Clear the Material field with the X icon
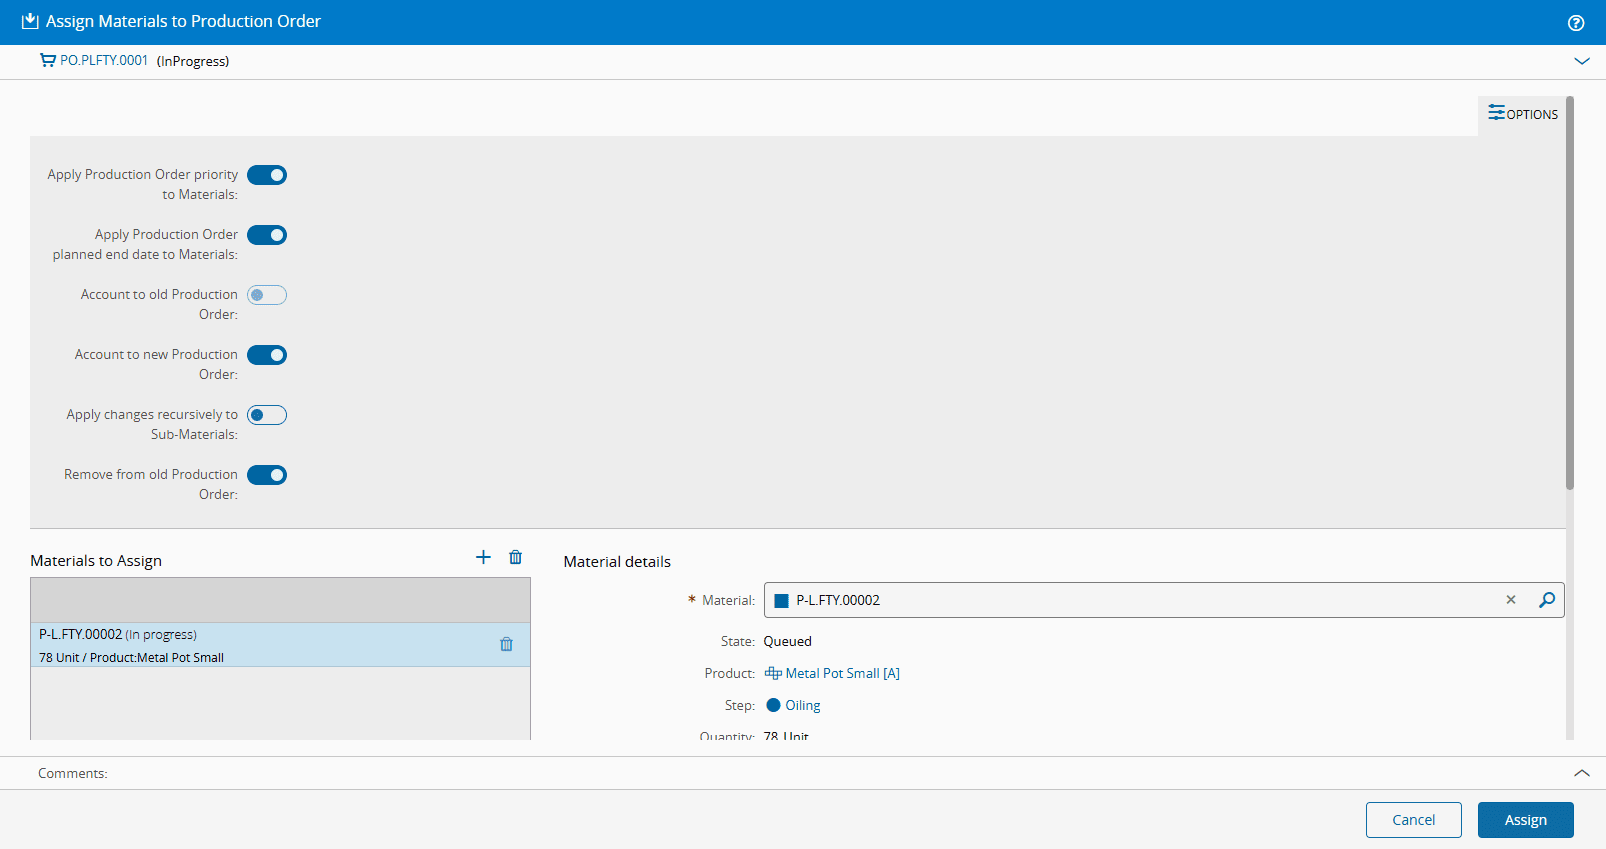The height and width of the screenshot is (849, 1606). click(x=1511, y=600)
